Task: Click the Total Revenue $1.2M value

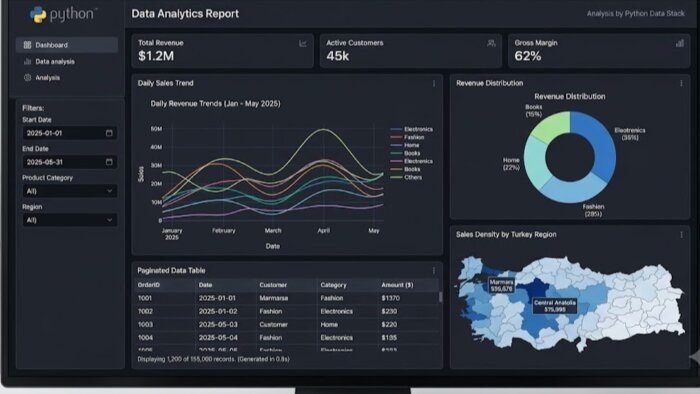Action: 156,56
